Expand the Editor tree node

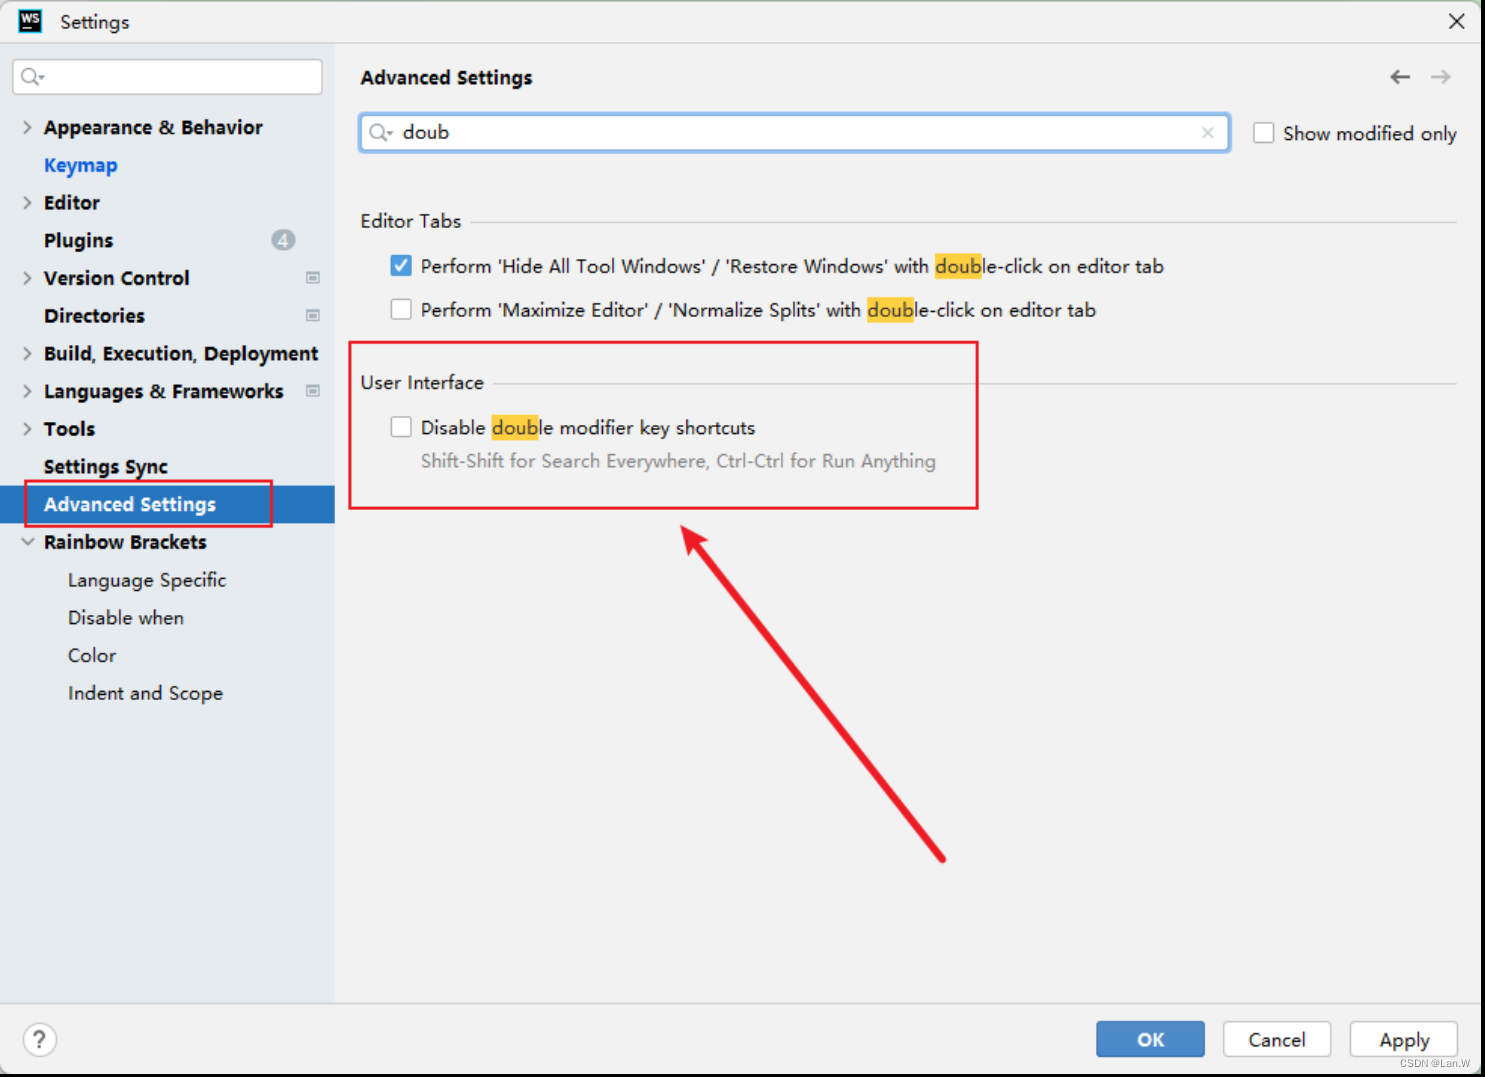point(27,202)
